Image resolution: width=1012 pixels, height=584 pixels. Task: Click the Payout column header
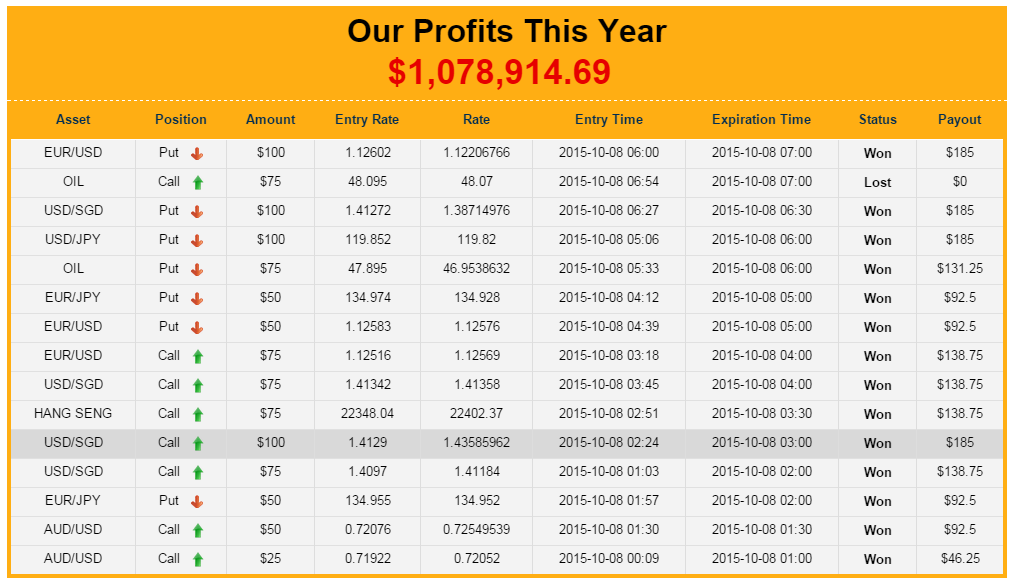tap(960, 119)
